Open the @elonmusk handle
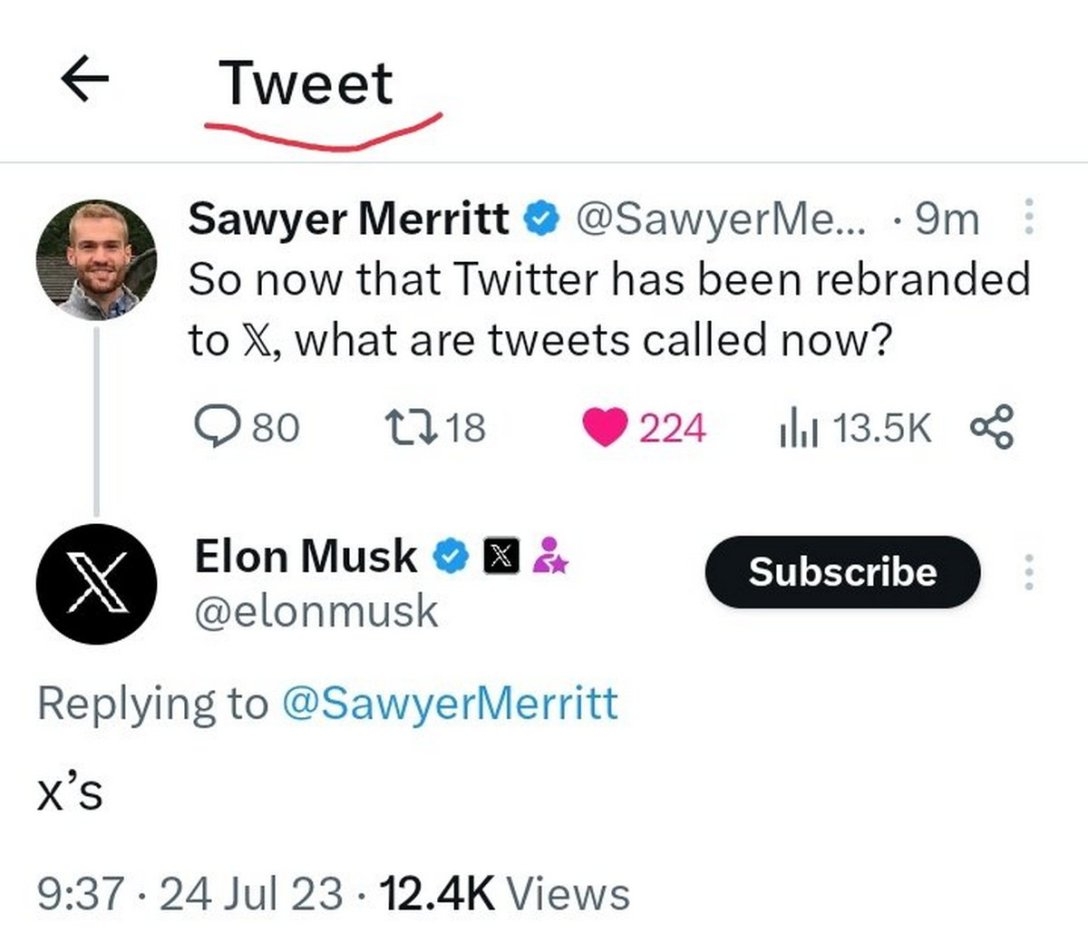 click(315, 611)
